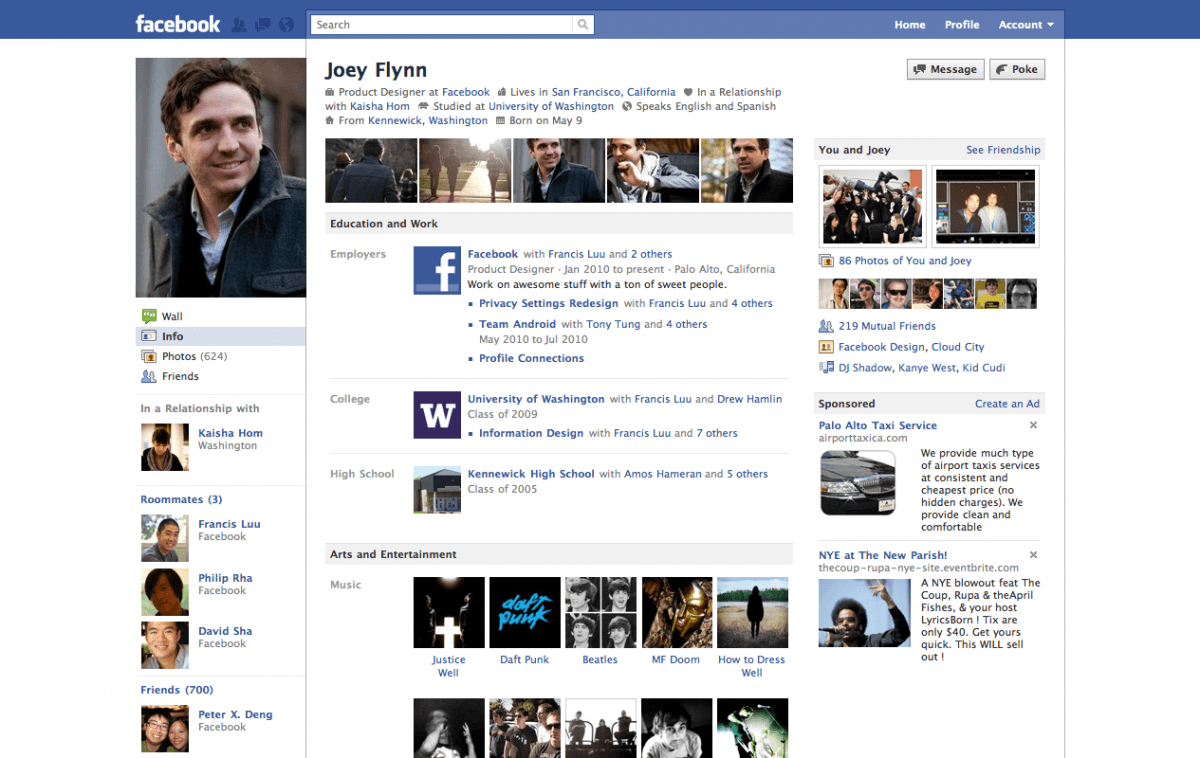The height and width of the screenshot is (758, 1200).
Task: Open the messages icon in top bar
Action: click(262, 25)
